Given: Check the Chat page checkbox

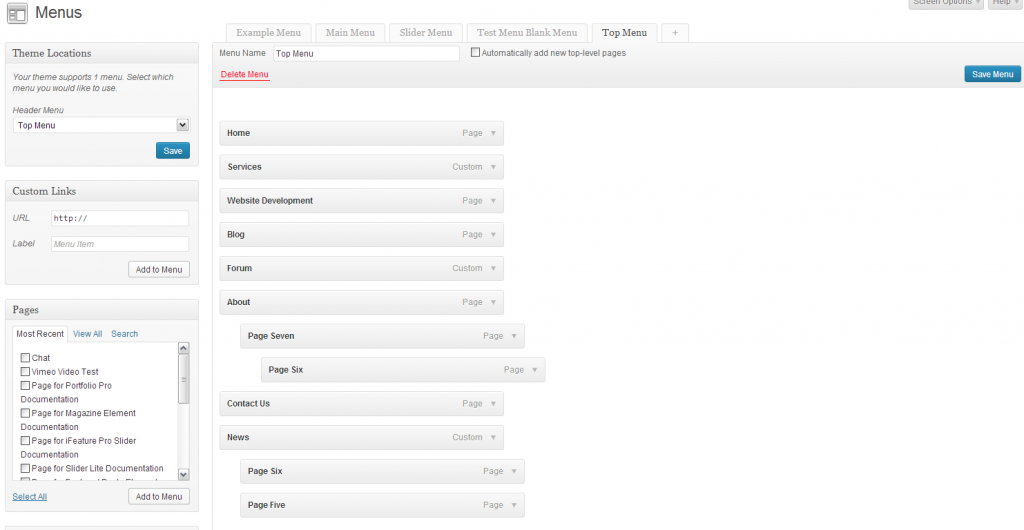Looking at the screenshot, I should click(25, 358).
